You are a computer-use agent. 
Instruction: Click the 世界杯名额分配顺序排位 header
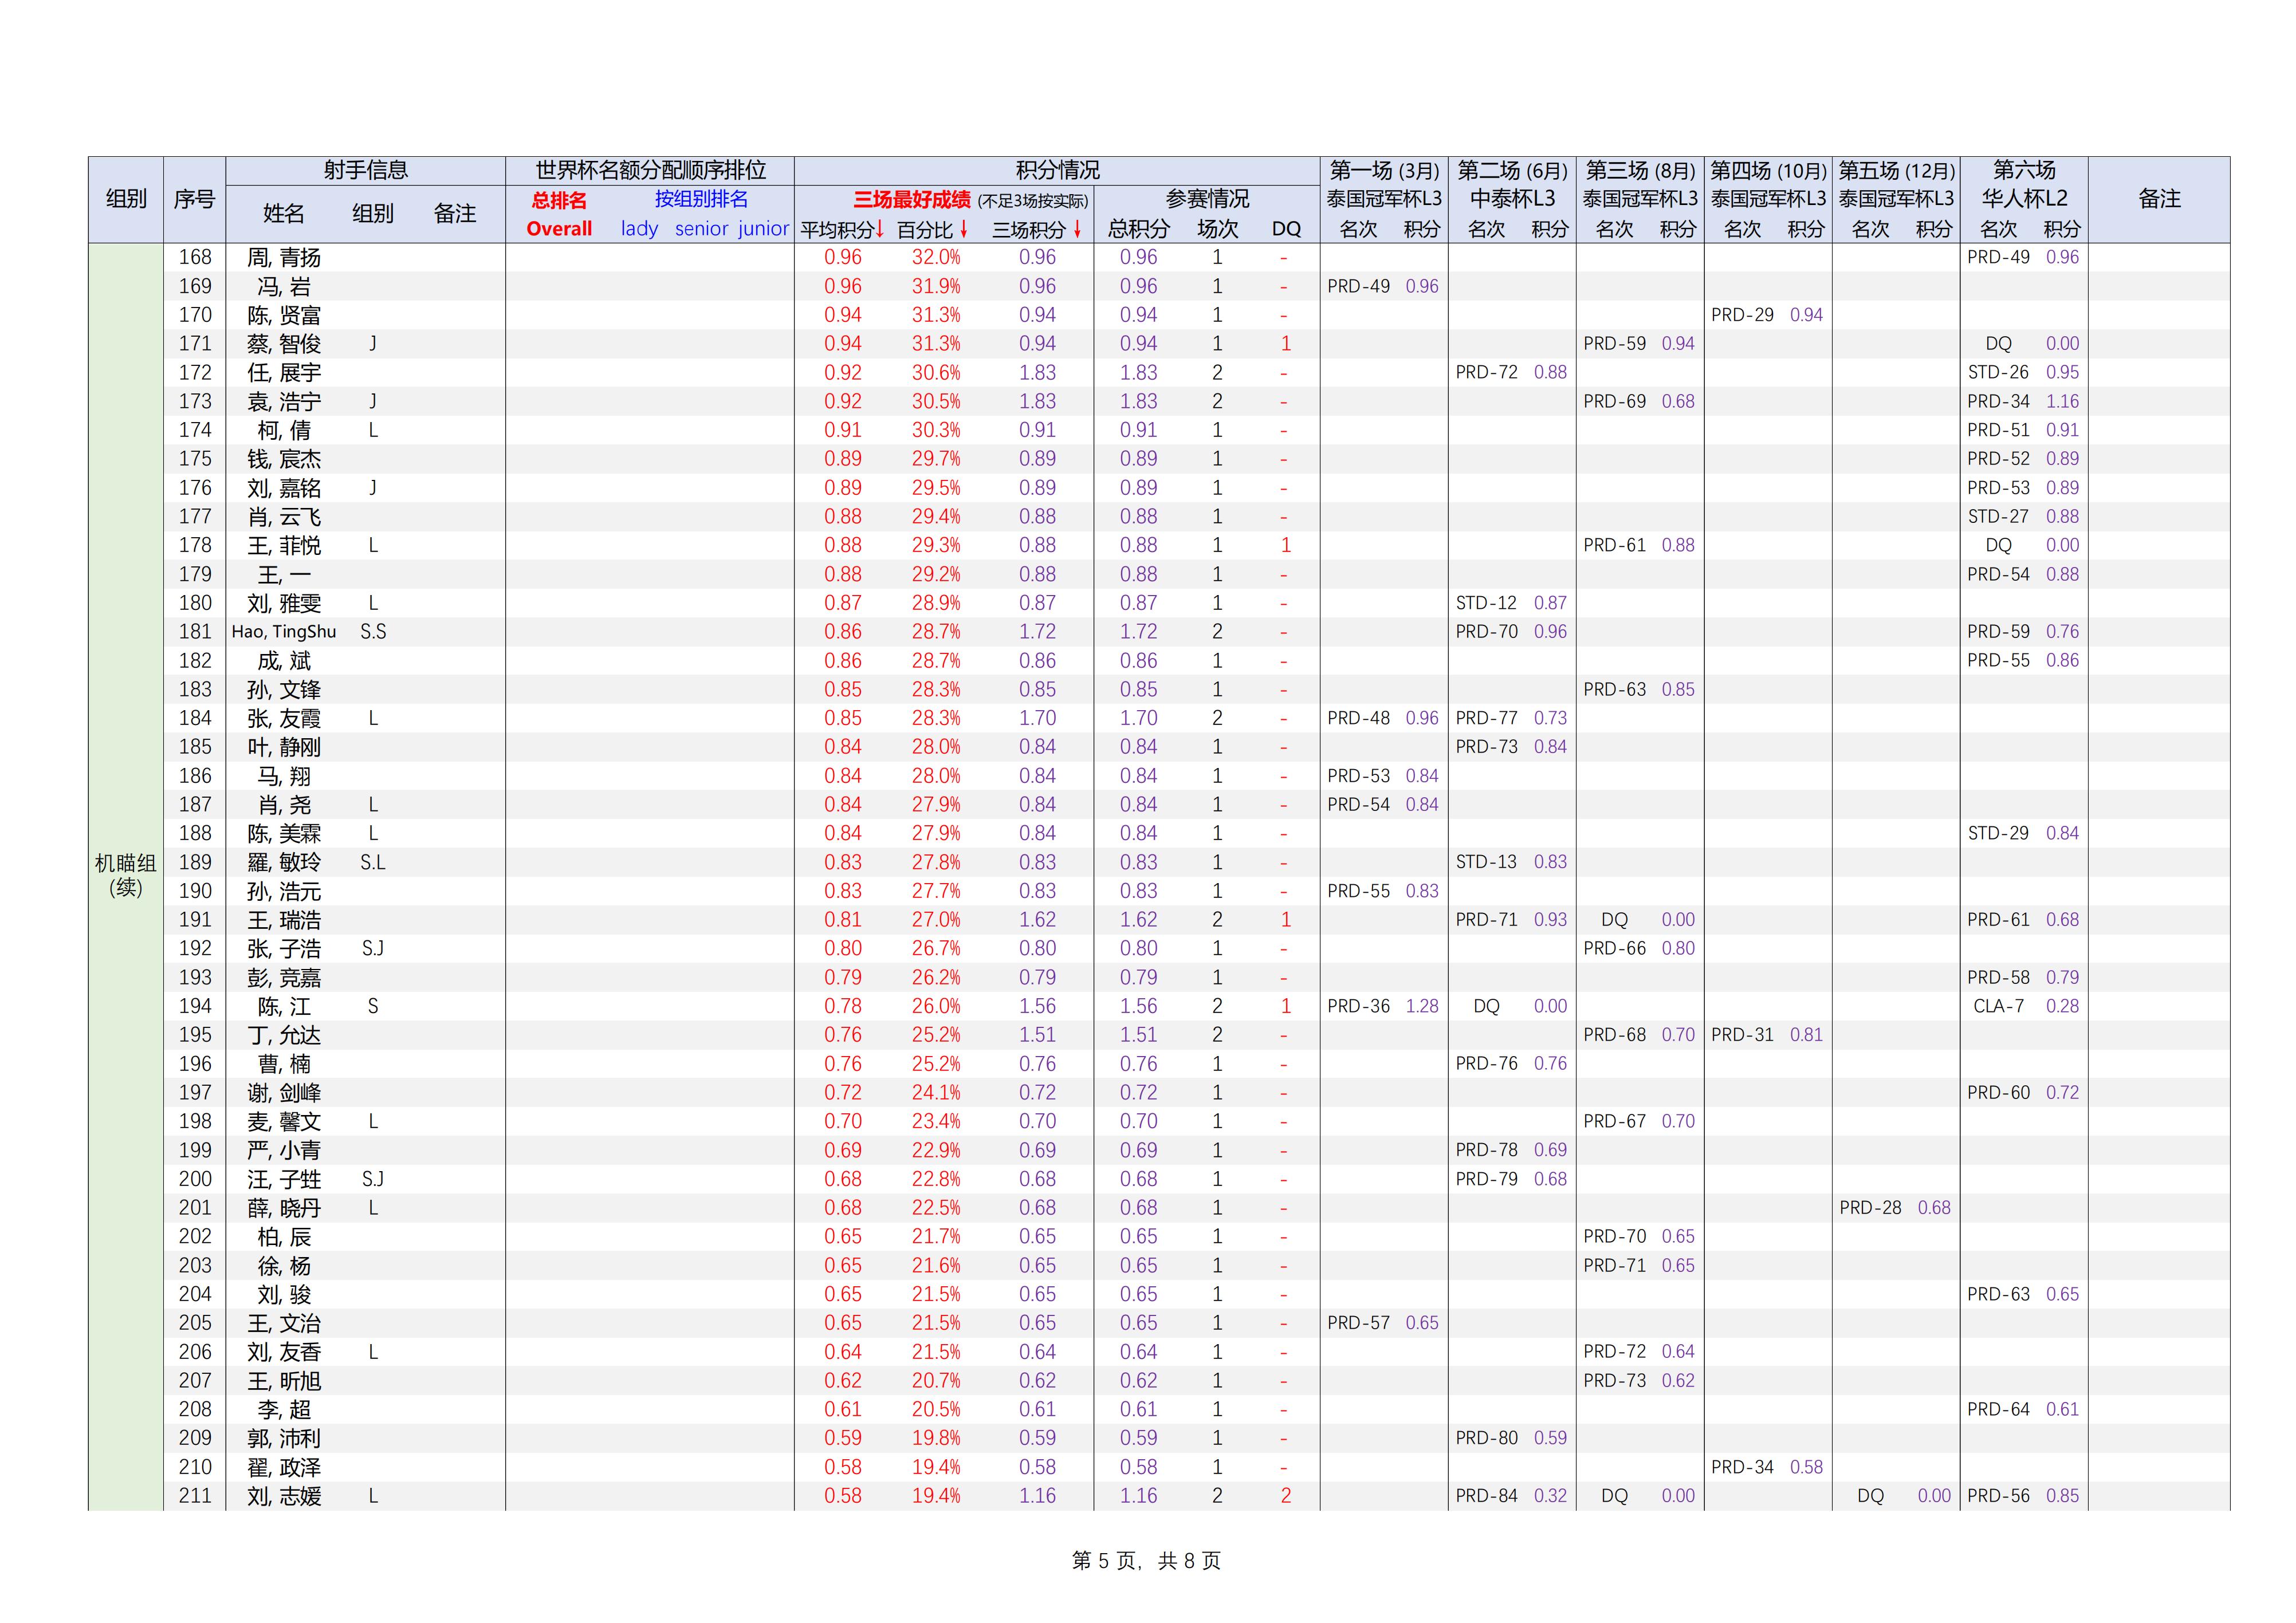pyautogui.click(x=650, y=170)
